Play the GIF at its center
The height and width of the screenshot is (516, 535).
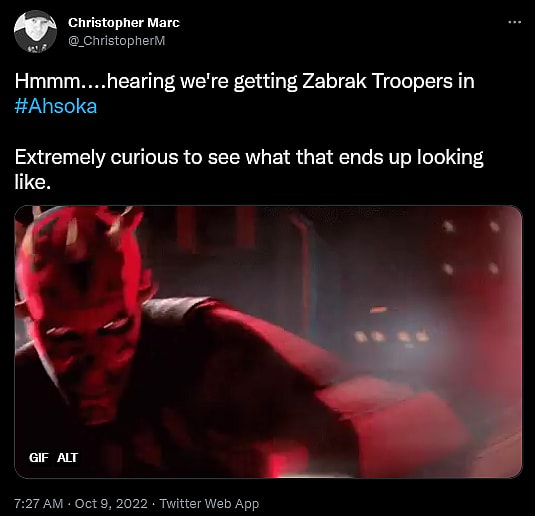pyautogui.click(x=268, y=342)
